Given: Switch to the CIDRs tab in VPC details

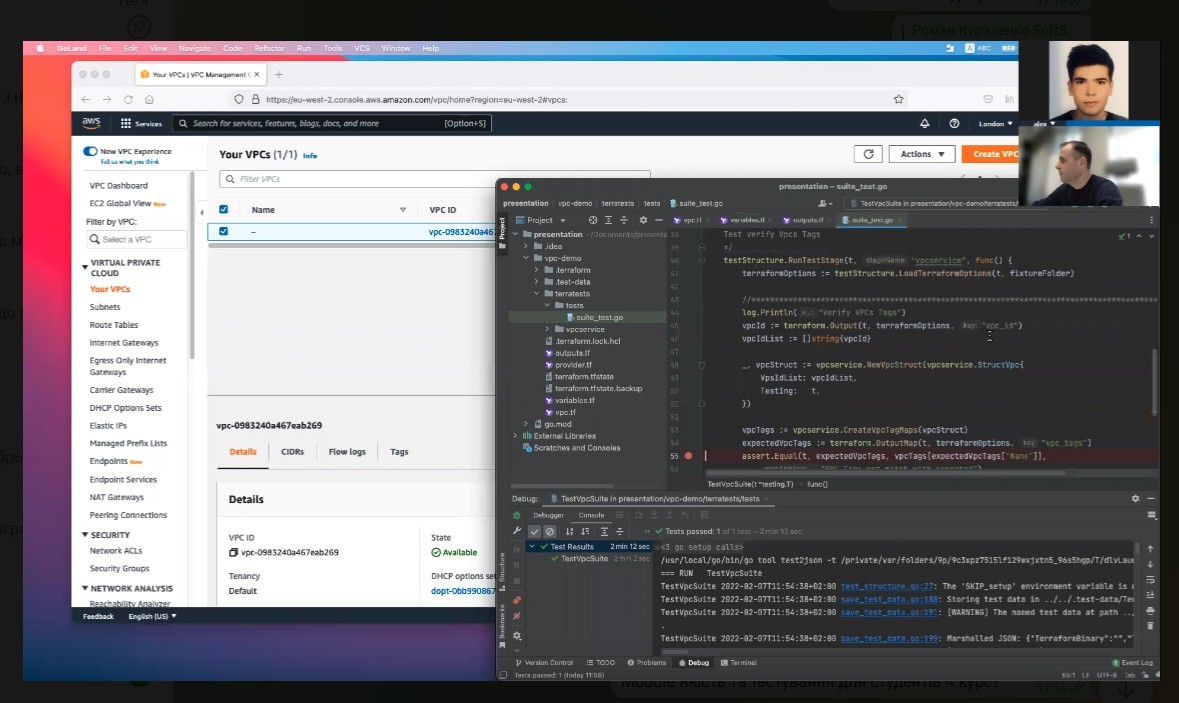Looking at the screenshot, I should [292, 452].
